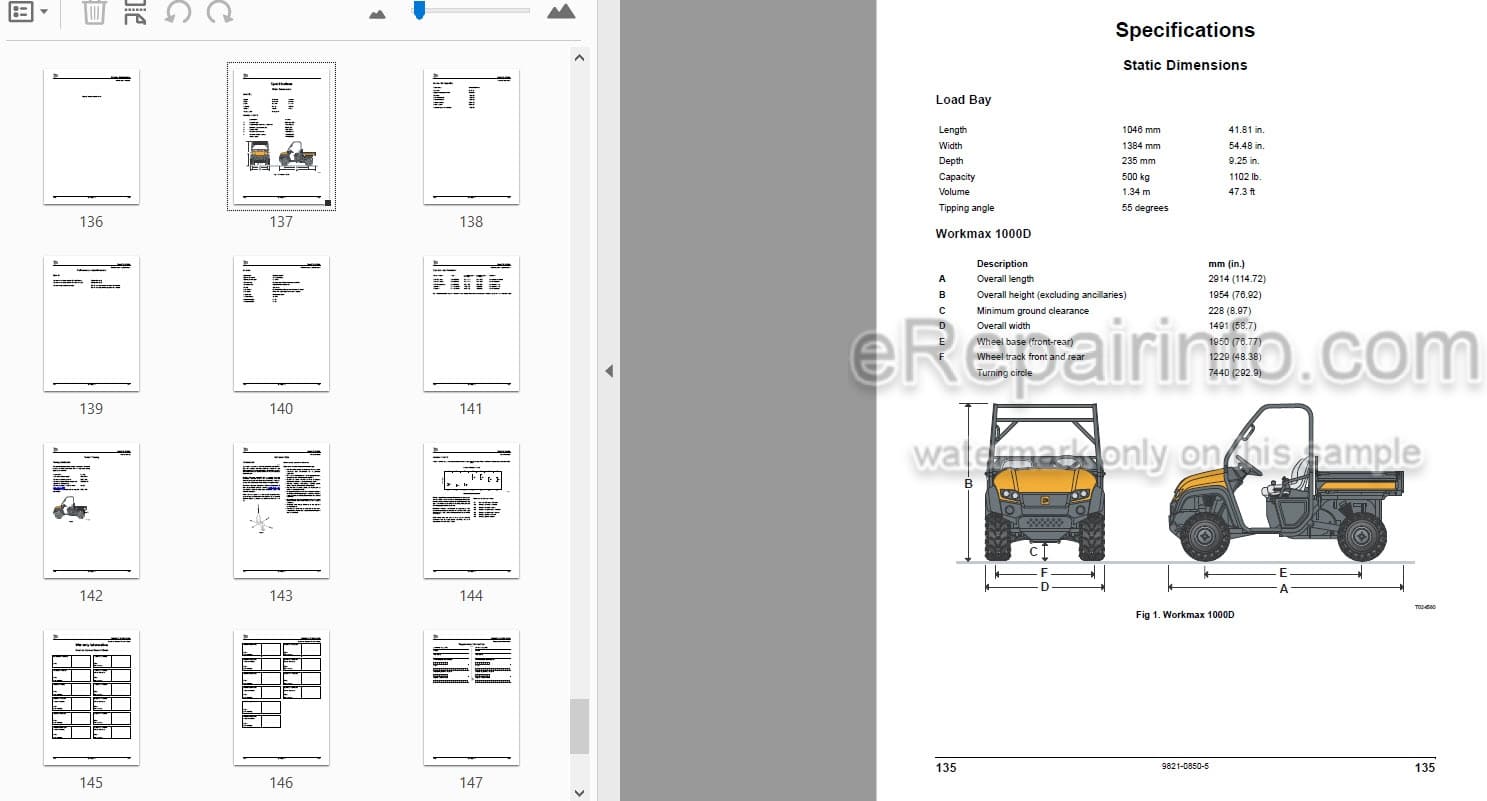Viewport: 1487px width, 801px height.
Task: Click the "Overall height (excluding ancillaries)" description
Action: click(1051, 295)
